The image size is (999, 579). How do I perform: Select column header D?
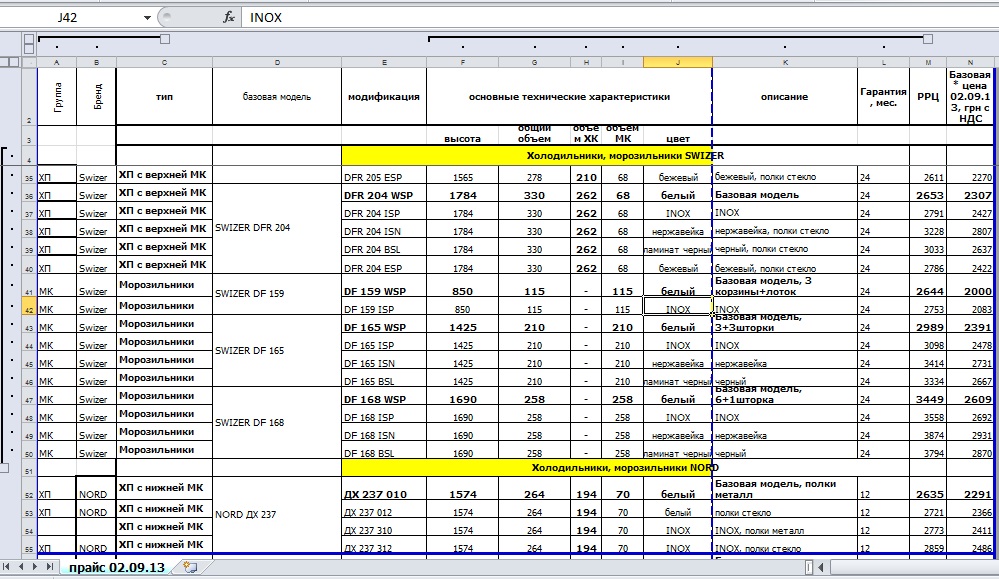277,62
